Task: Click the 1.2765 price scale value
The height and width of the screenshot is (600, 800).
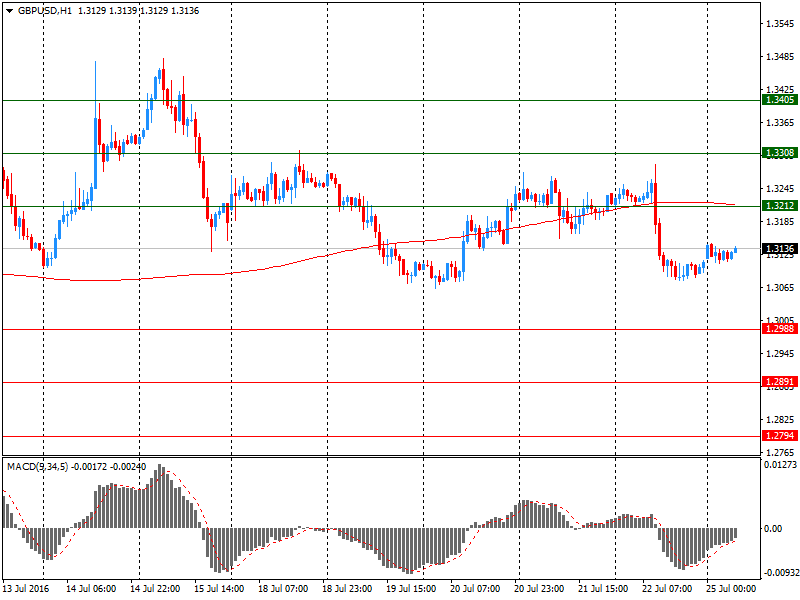Action: (780, 453)
